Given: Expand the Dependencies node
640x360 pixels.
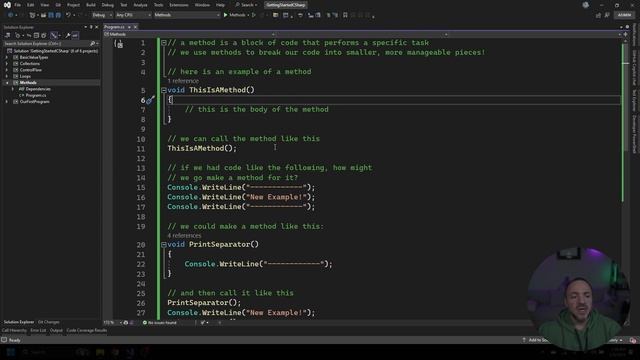Looking at the screenshot, I should [x=13, y=89].
